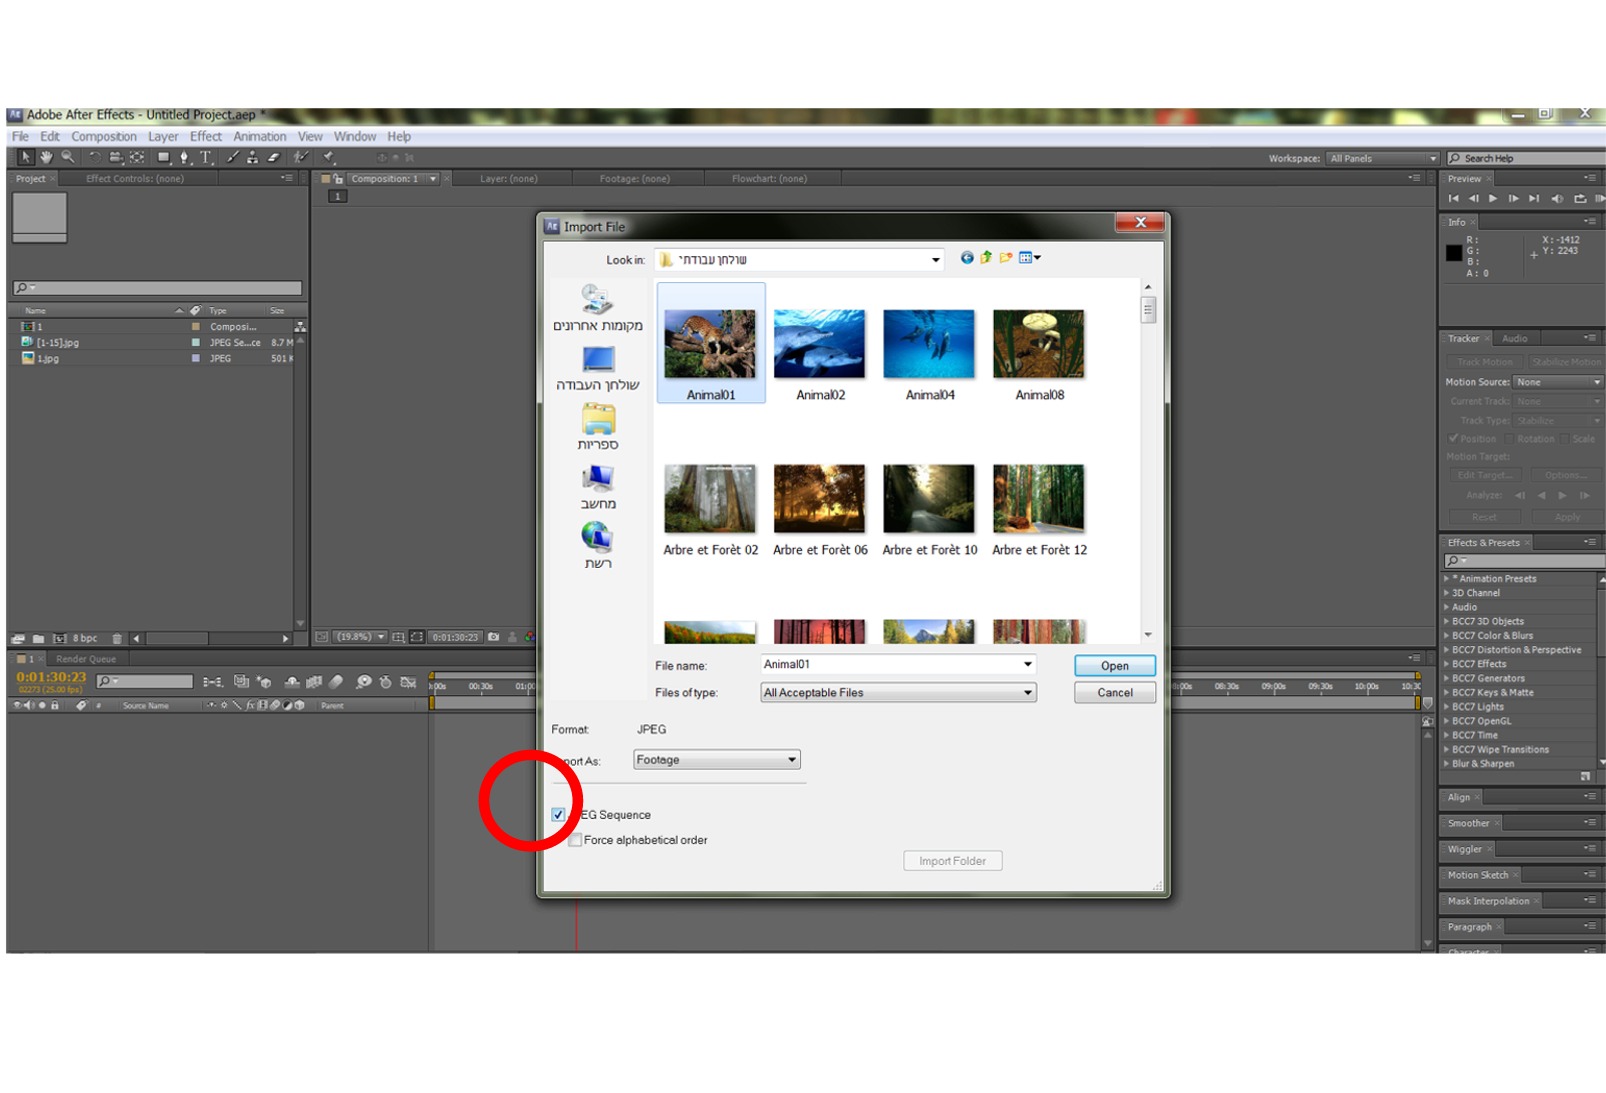The width and height of the screenshot is (1606, 1093).
Task: Go back to previous folder in Import dialog
Action: click(x=967, y=258)
